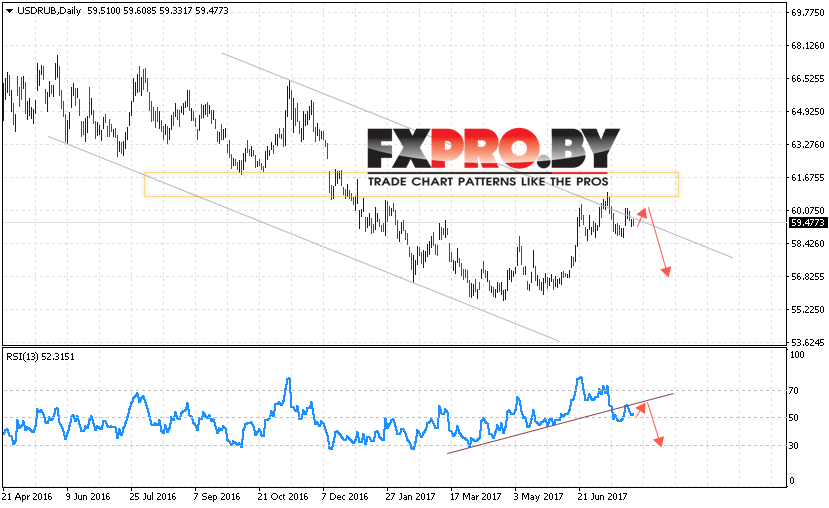Click the 21 Oct 2016 date marker

pyautogui.click(x=282, y=497)
